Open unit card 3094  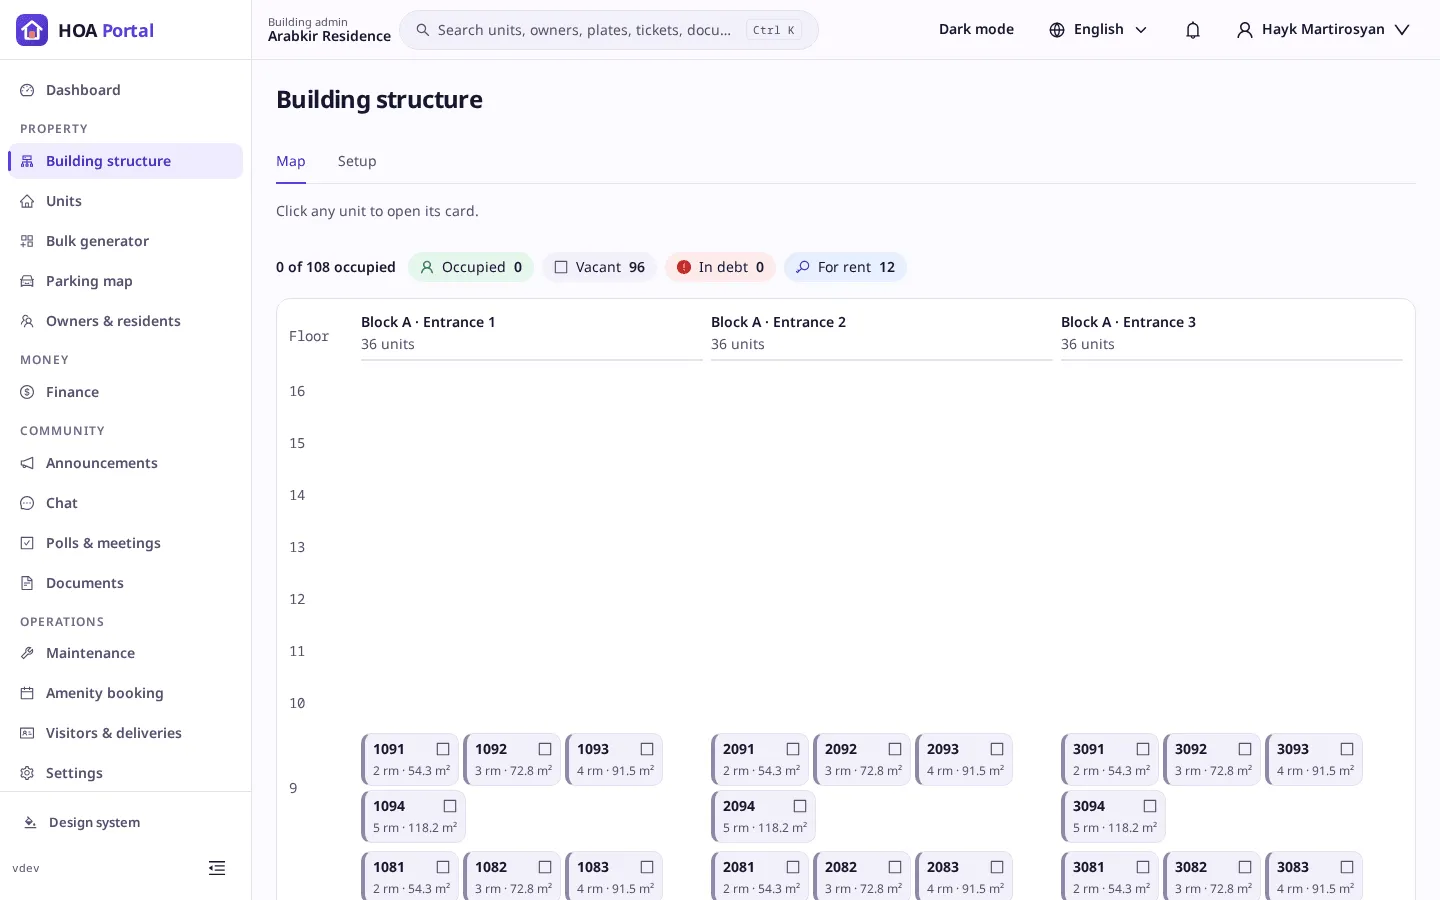point(1113,817)
